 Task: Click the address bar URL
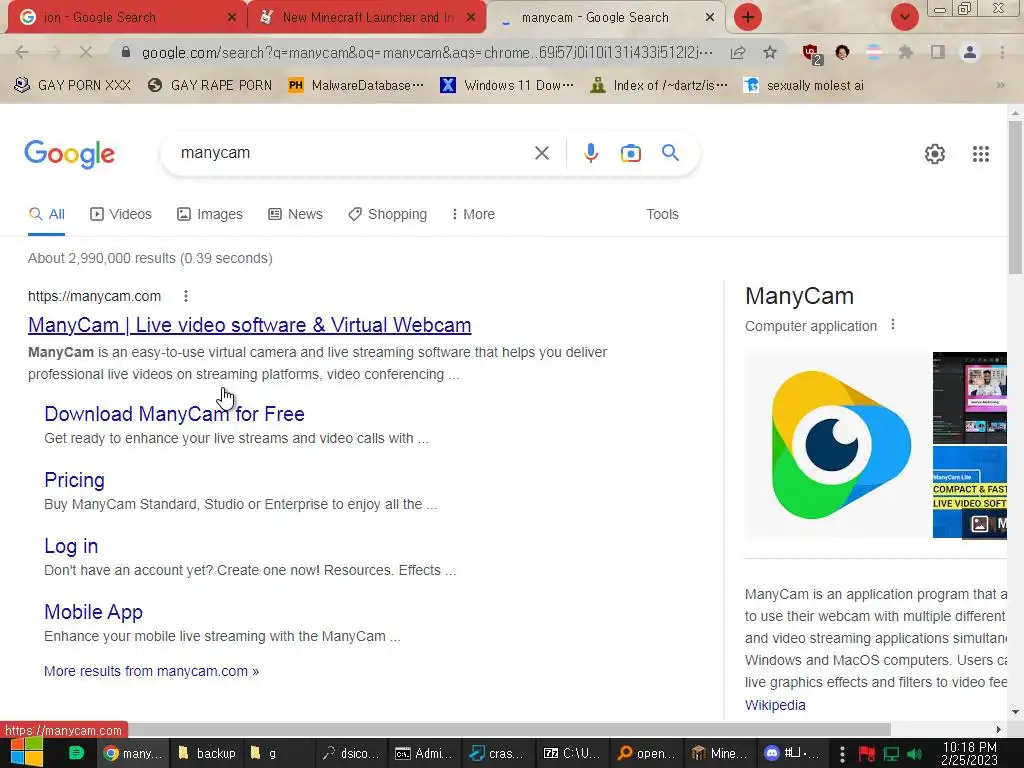427,52
